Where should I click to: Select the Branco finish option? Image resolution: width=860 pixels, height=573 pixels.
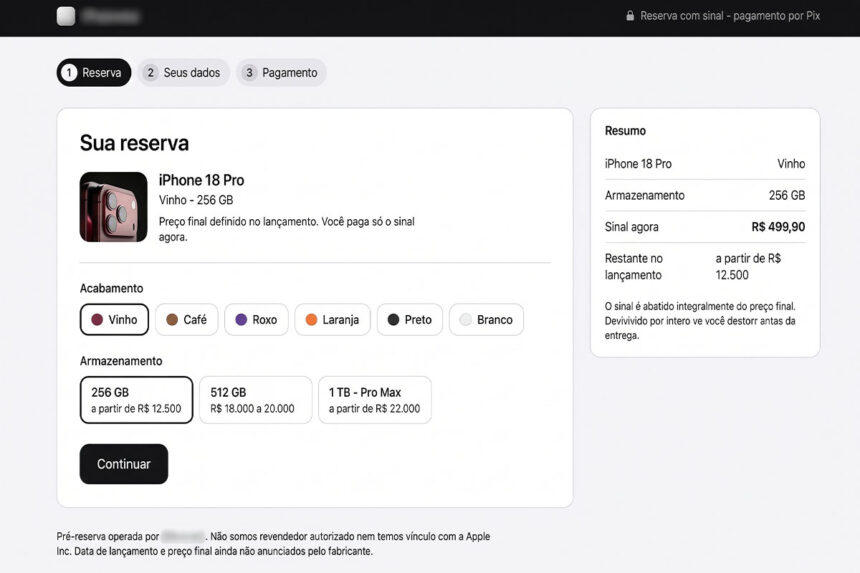(x=486, y=320)
